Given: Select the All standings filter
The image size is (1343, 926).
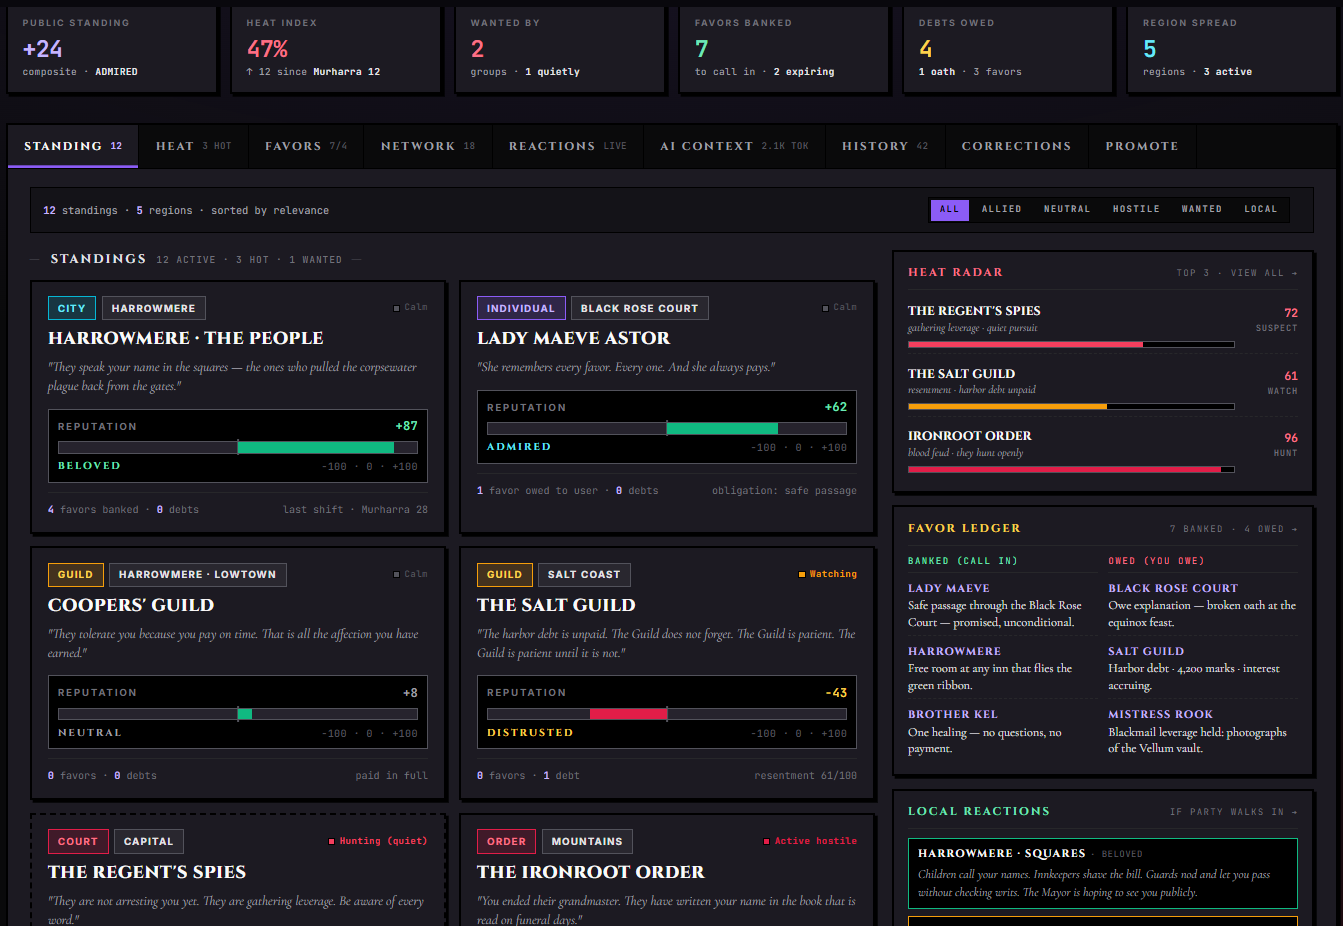Looking at the screenshot, I should tap(949, 209).
